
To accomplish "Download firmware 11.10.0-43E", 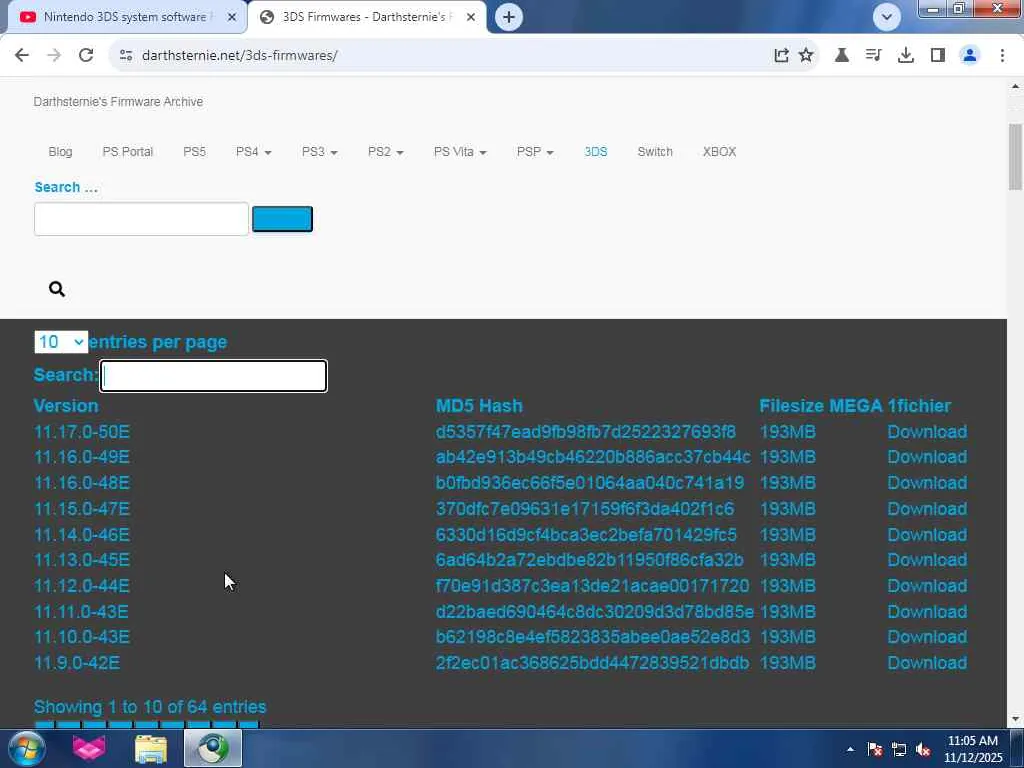I will pyautogui.click(x=927, y=637).
